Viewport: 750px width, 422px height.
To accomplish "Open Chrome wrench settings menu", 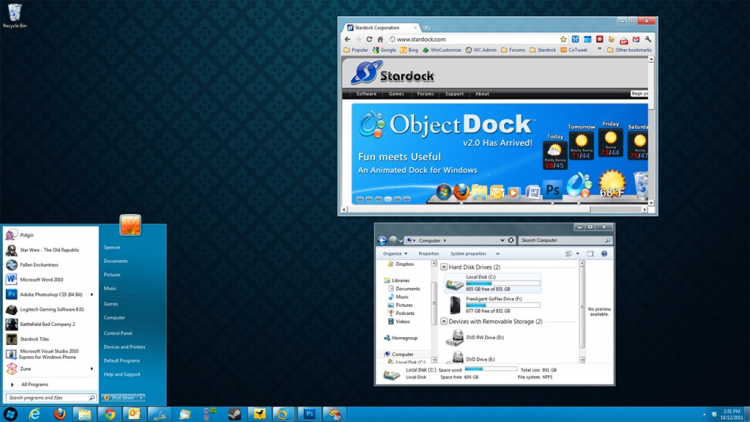I will (648, 39).
